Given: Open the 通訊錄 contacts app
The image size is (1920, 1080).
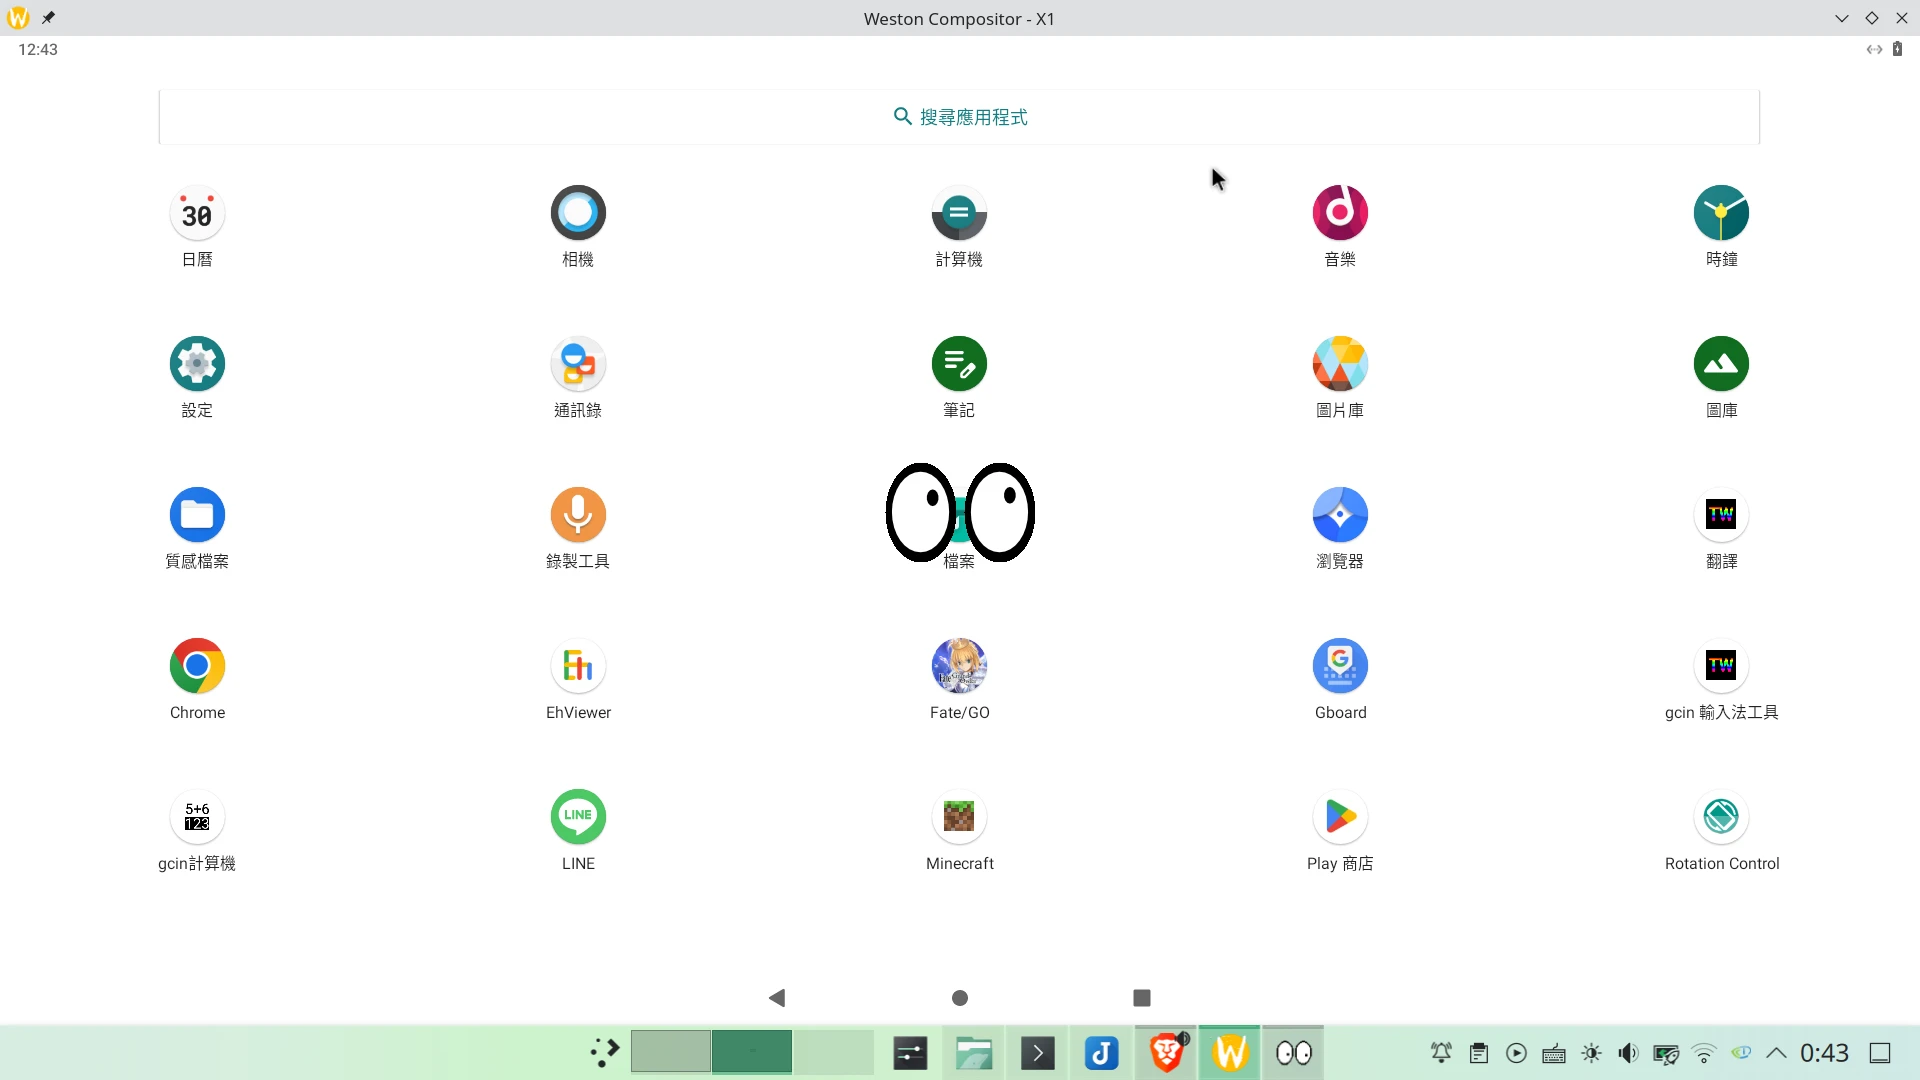Looking at the screenshot, I should 578,364.
